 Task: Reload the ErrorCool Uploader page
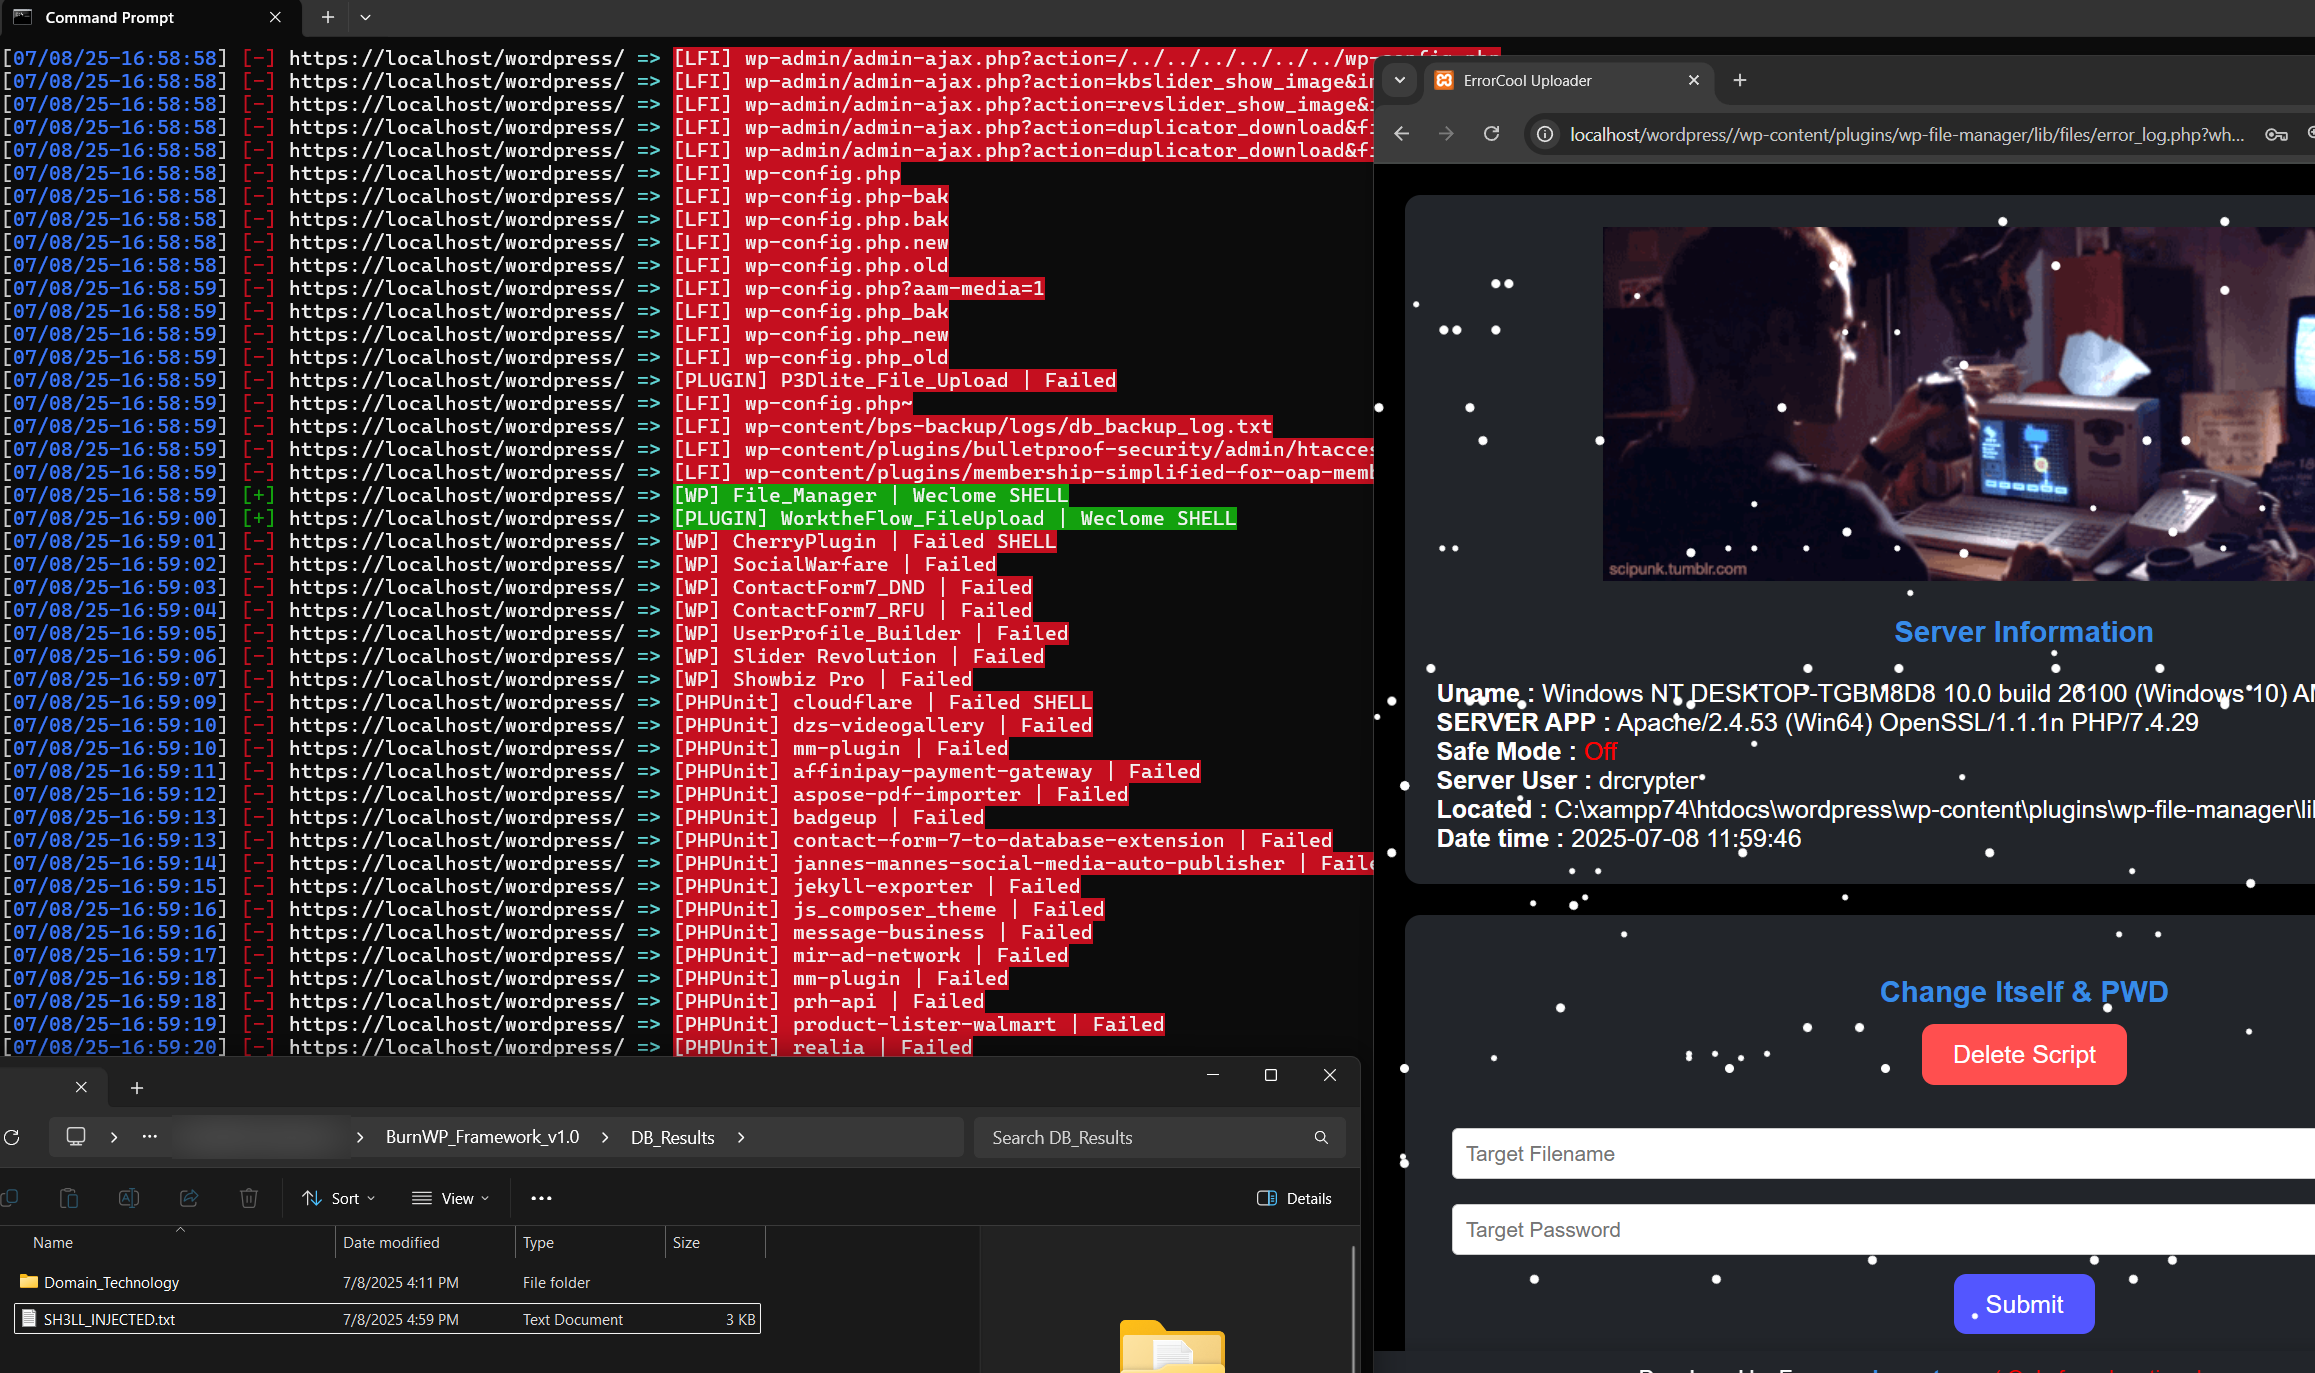[x=1491, y=133]
